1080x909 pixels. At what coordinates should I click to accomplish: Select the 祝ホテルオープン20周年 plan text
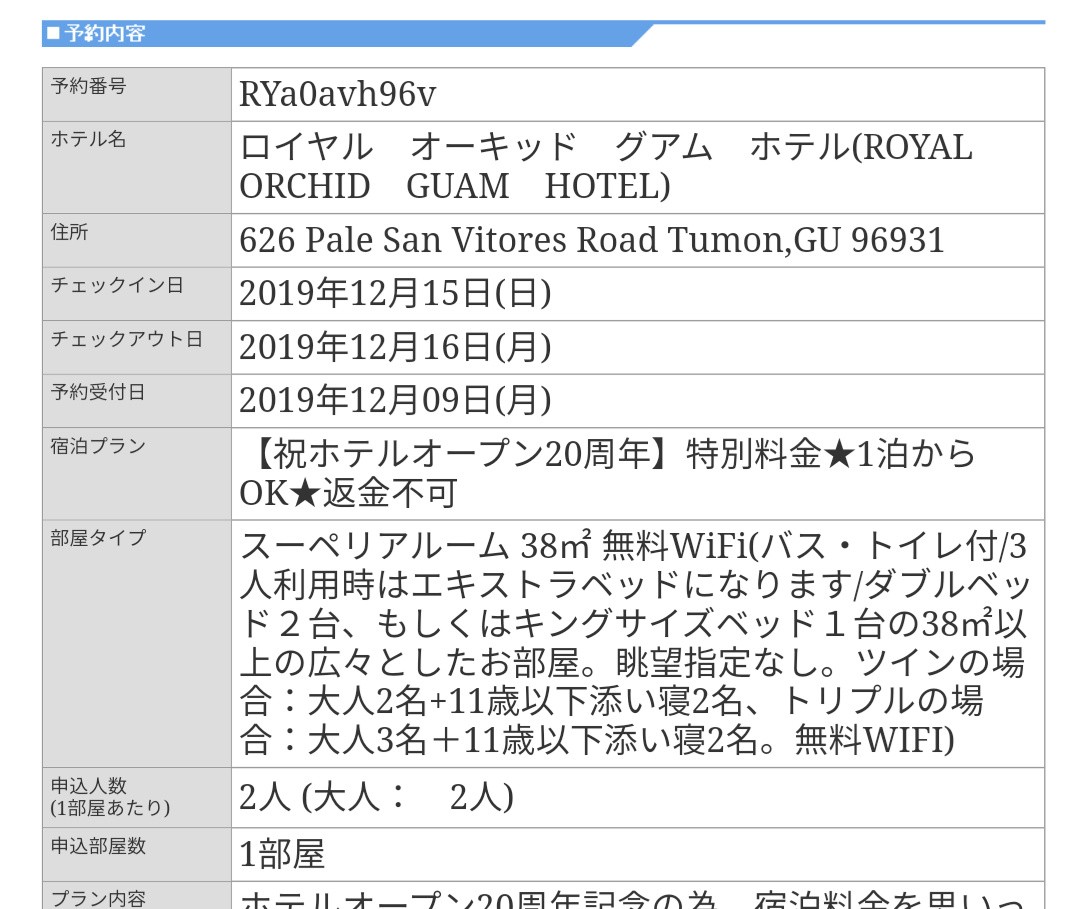[x=608, y=474]
